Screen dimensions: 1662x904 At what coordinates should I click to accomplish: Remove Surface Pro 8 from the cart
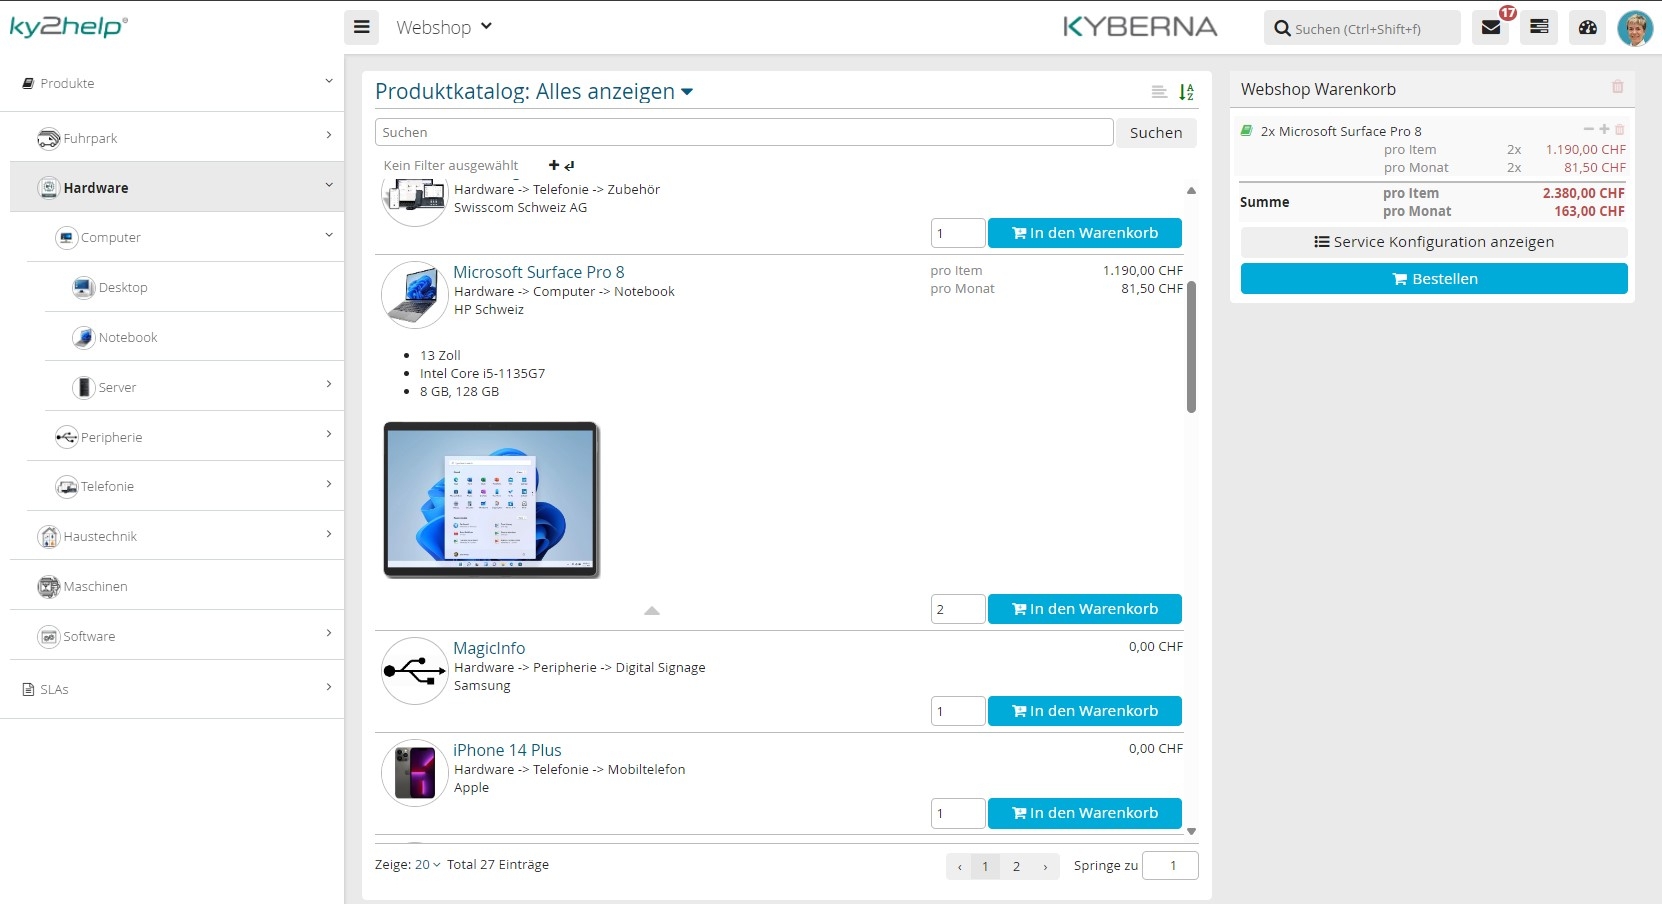coord(1620,129)
